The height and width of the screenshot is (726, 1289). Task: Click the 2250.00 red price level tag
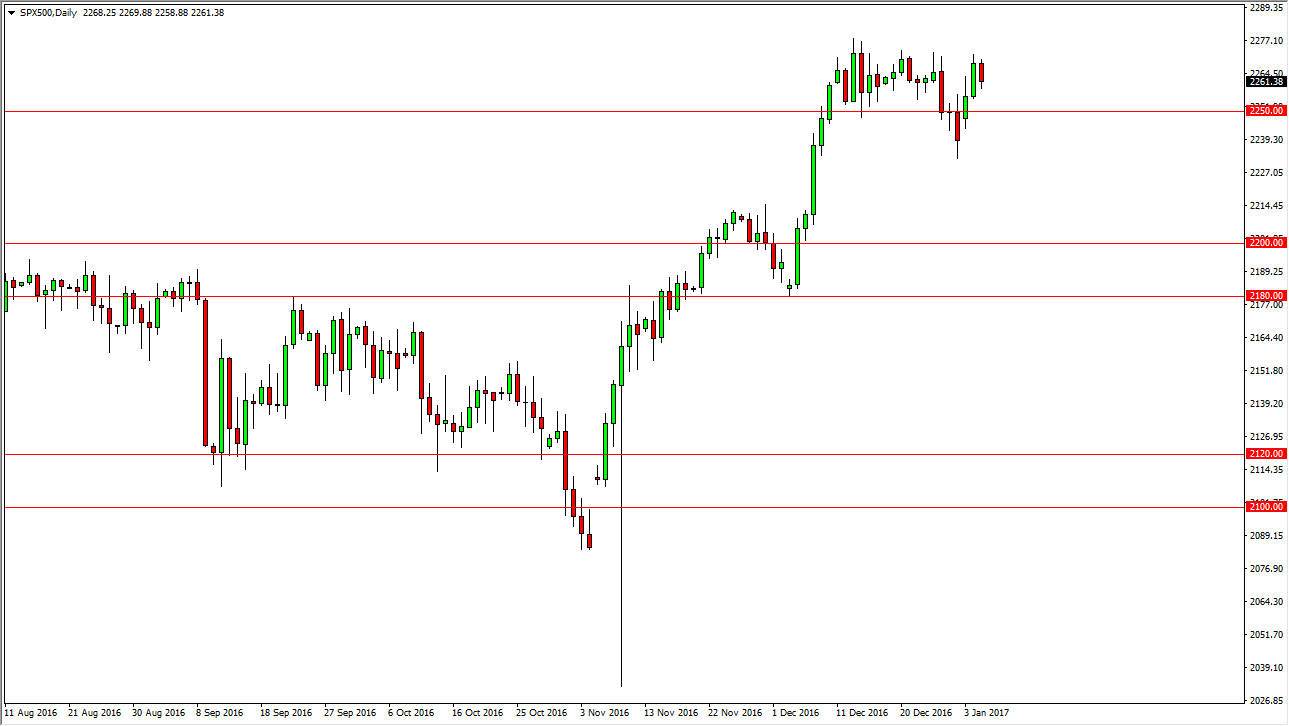(x=1266, y=111)
